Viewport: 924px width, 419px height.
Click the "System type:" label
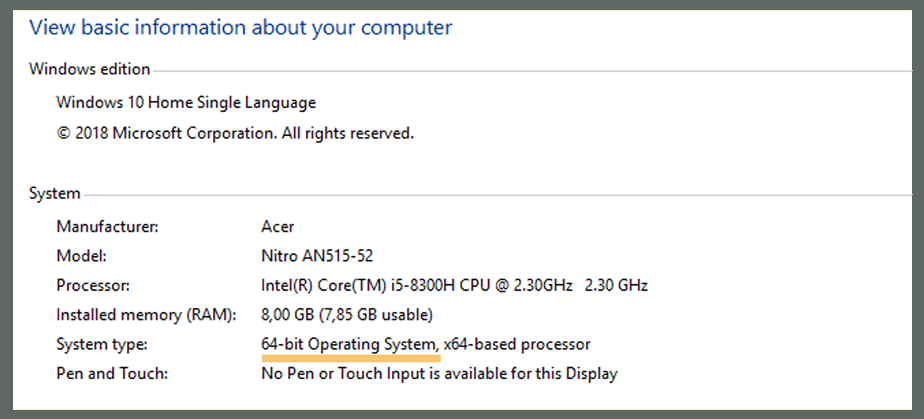click(102, 344)
